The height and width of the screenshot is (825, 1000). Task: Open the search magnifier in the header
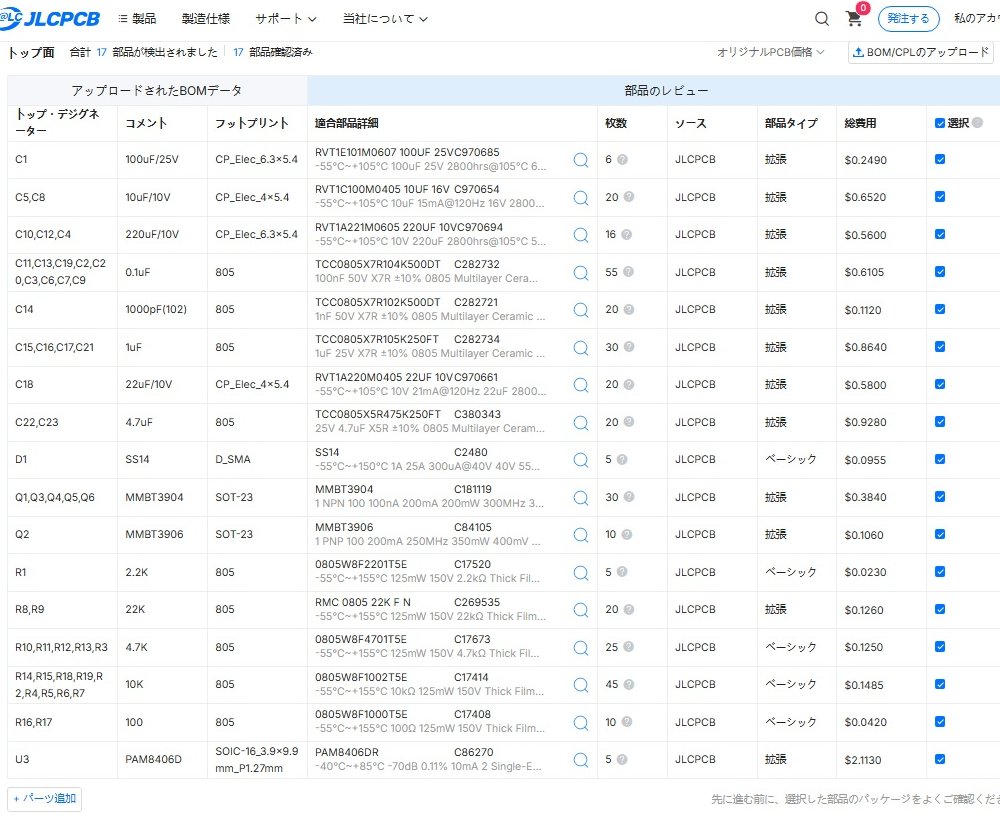click(822, 18)
